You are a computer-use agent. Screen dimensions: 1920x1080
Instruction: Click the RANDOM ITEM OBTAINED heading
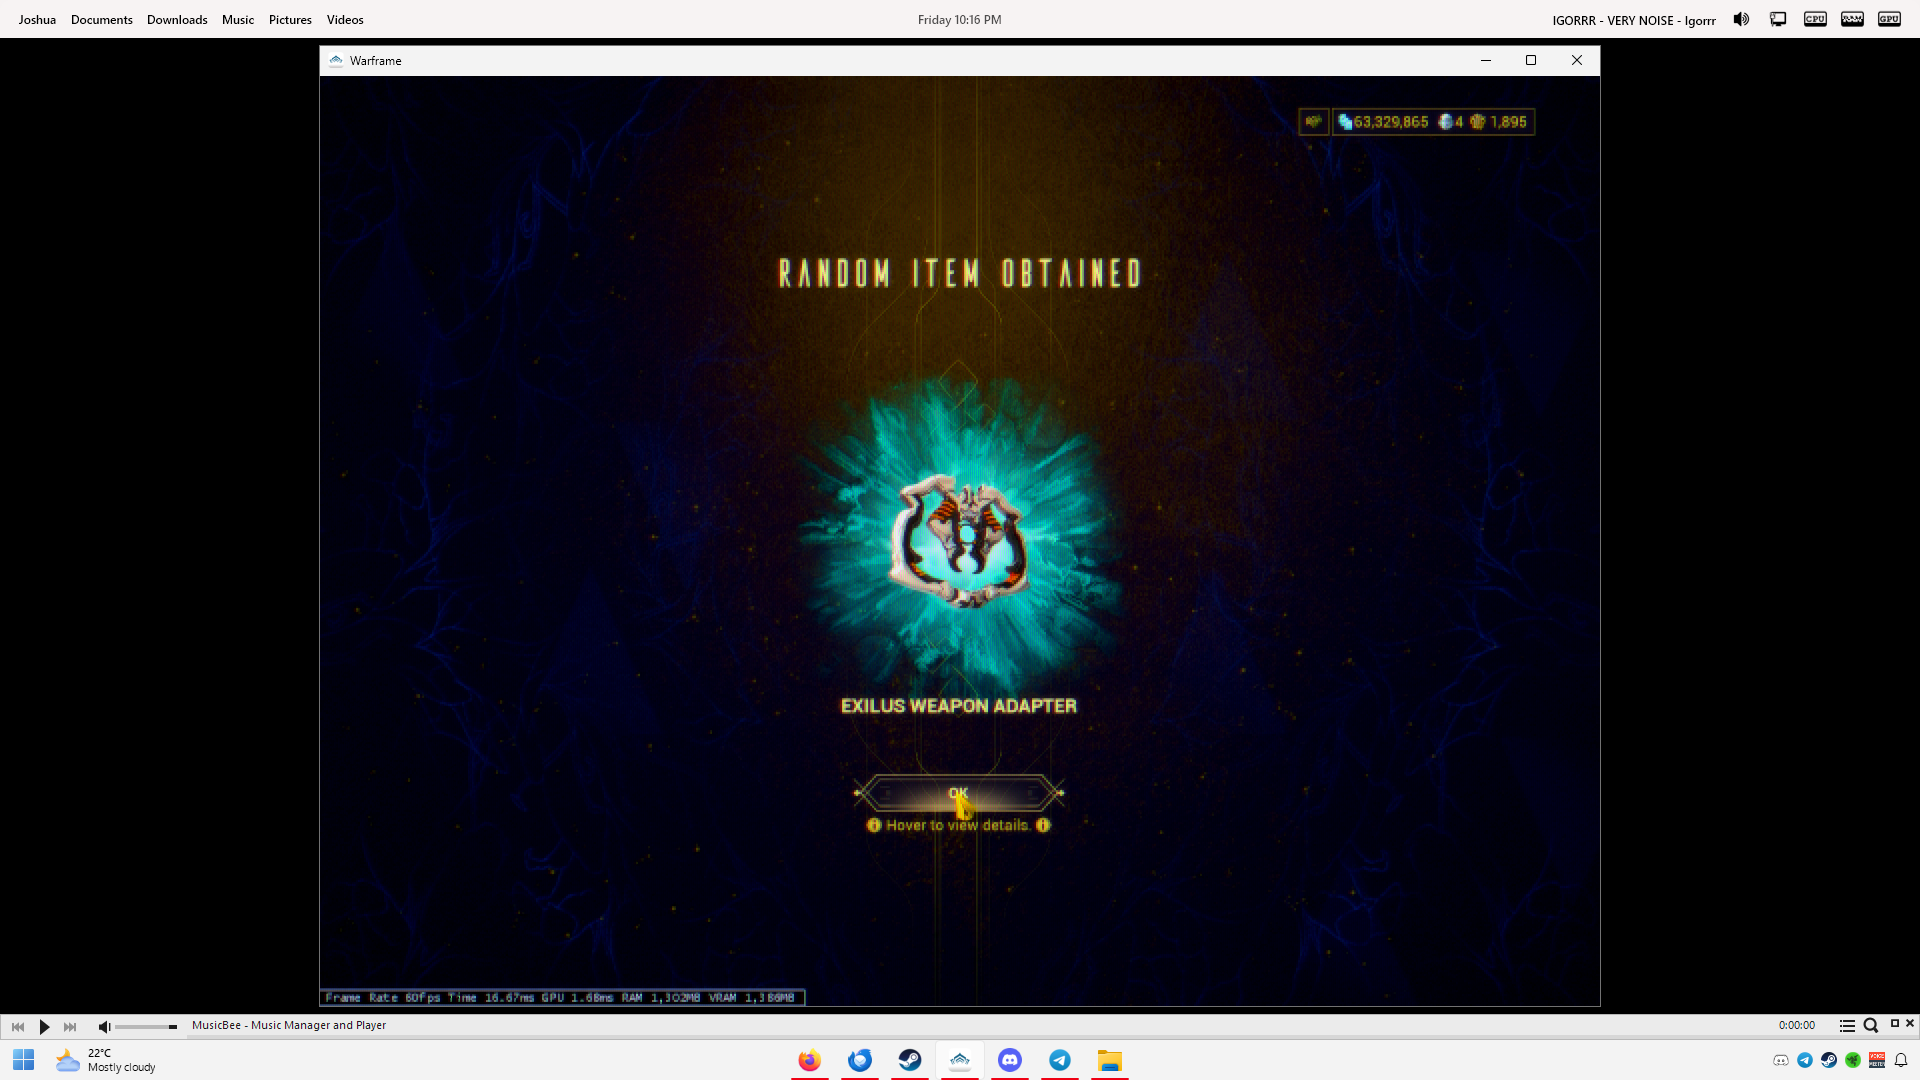[960, 273]
